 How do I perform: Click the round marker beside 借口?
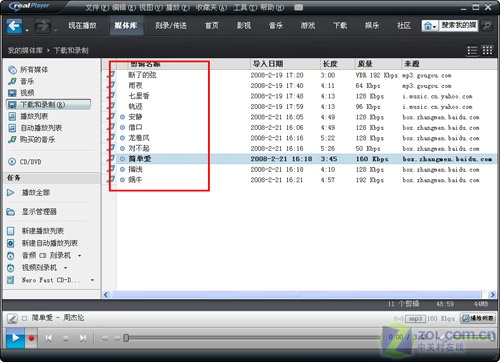(122, 127)
